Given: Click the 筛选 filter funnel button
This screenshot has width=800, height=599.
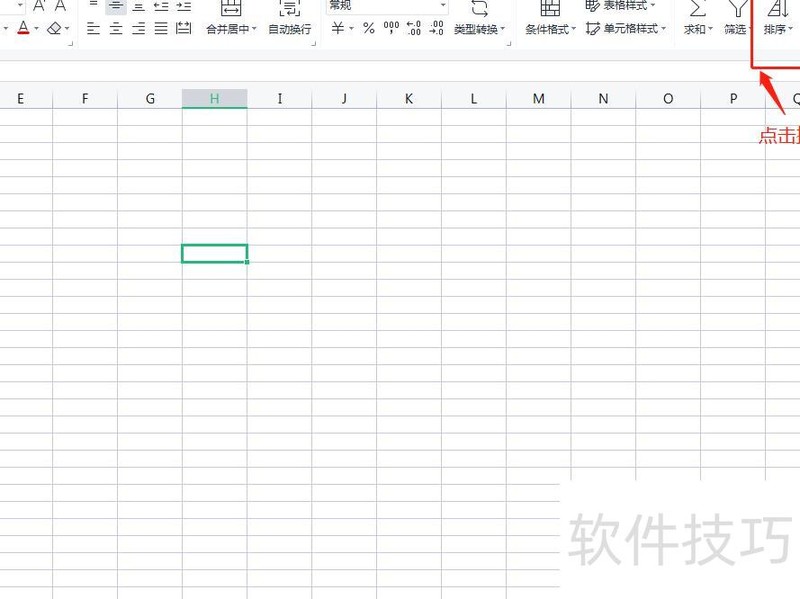Looking at the screenshot, I should point(737,19).
